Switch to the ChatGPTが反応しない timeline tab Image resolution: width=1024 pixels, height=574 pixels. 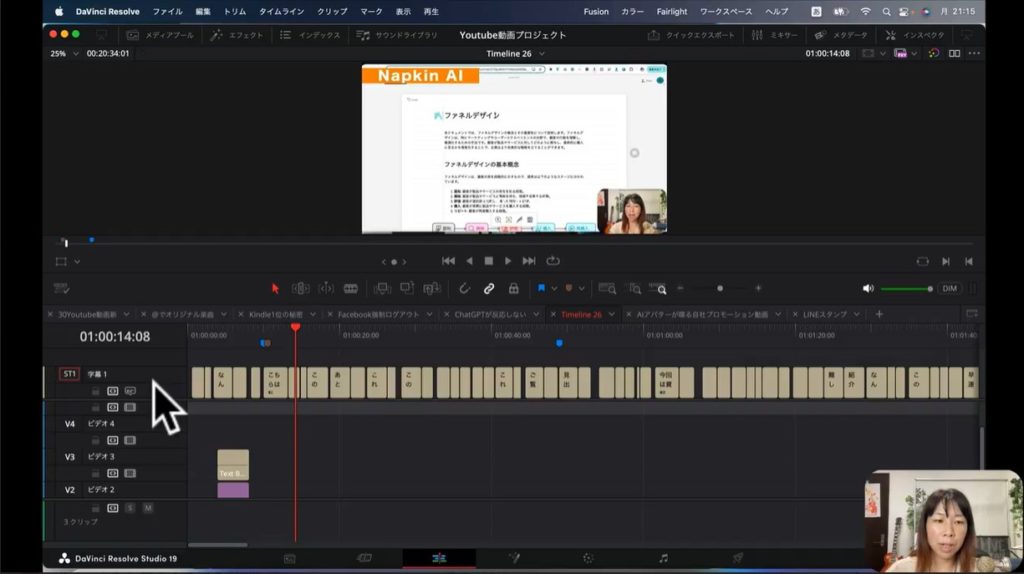click(x=489, y=314)
